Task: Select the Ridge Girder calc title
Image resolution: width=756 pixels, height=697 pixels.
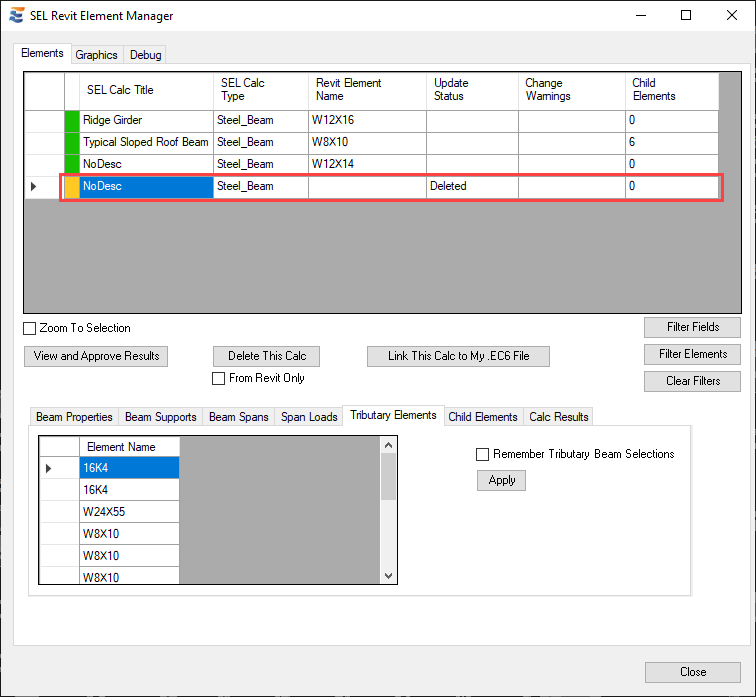Action: pos(146,120)
